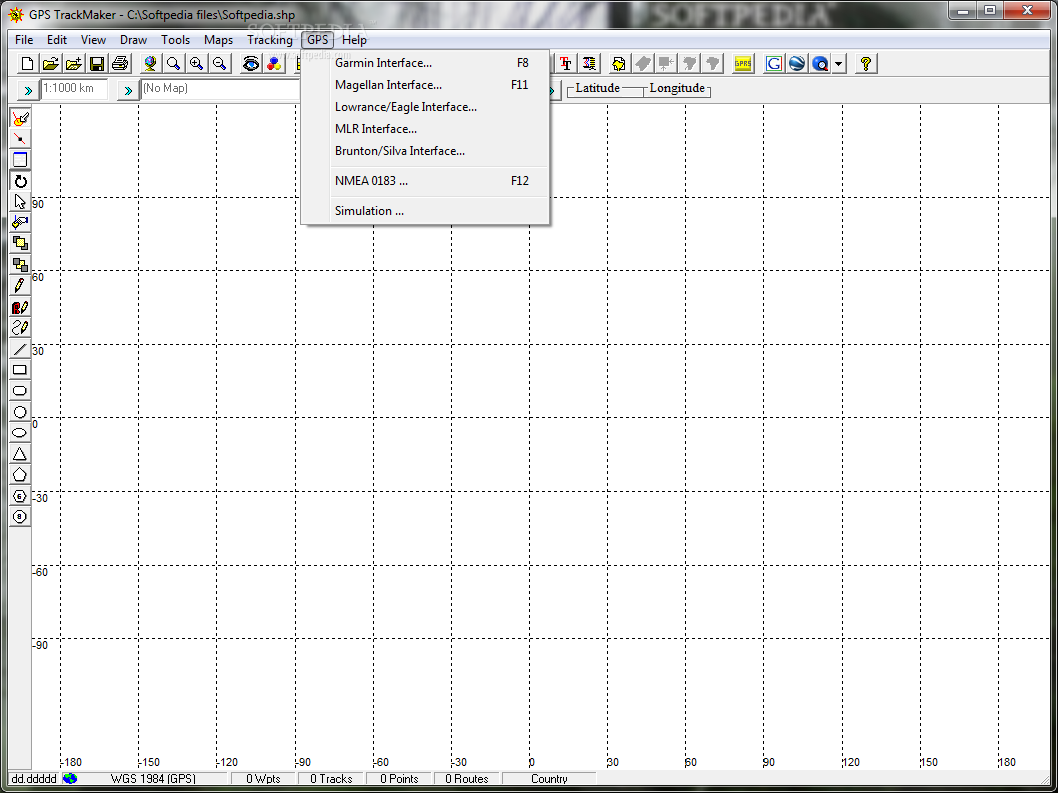Open Google Maps with the G icon
Viewport: 1058px width, 793px height.
coord(774,63)
